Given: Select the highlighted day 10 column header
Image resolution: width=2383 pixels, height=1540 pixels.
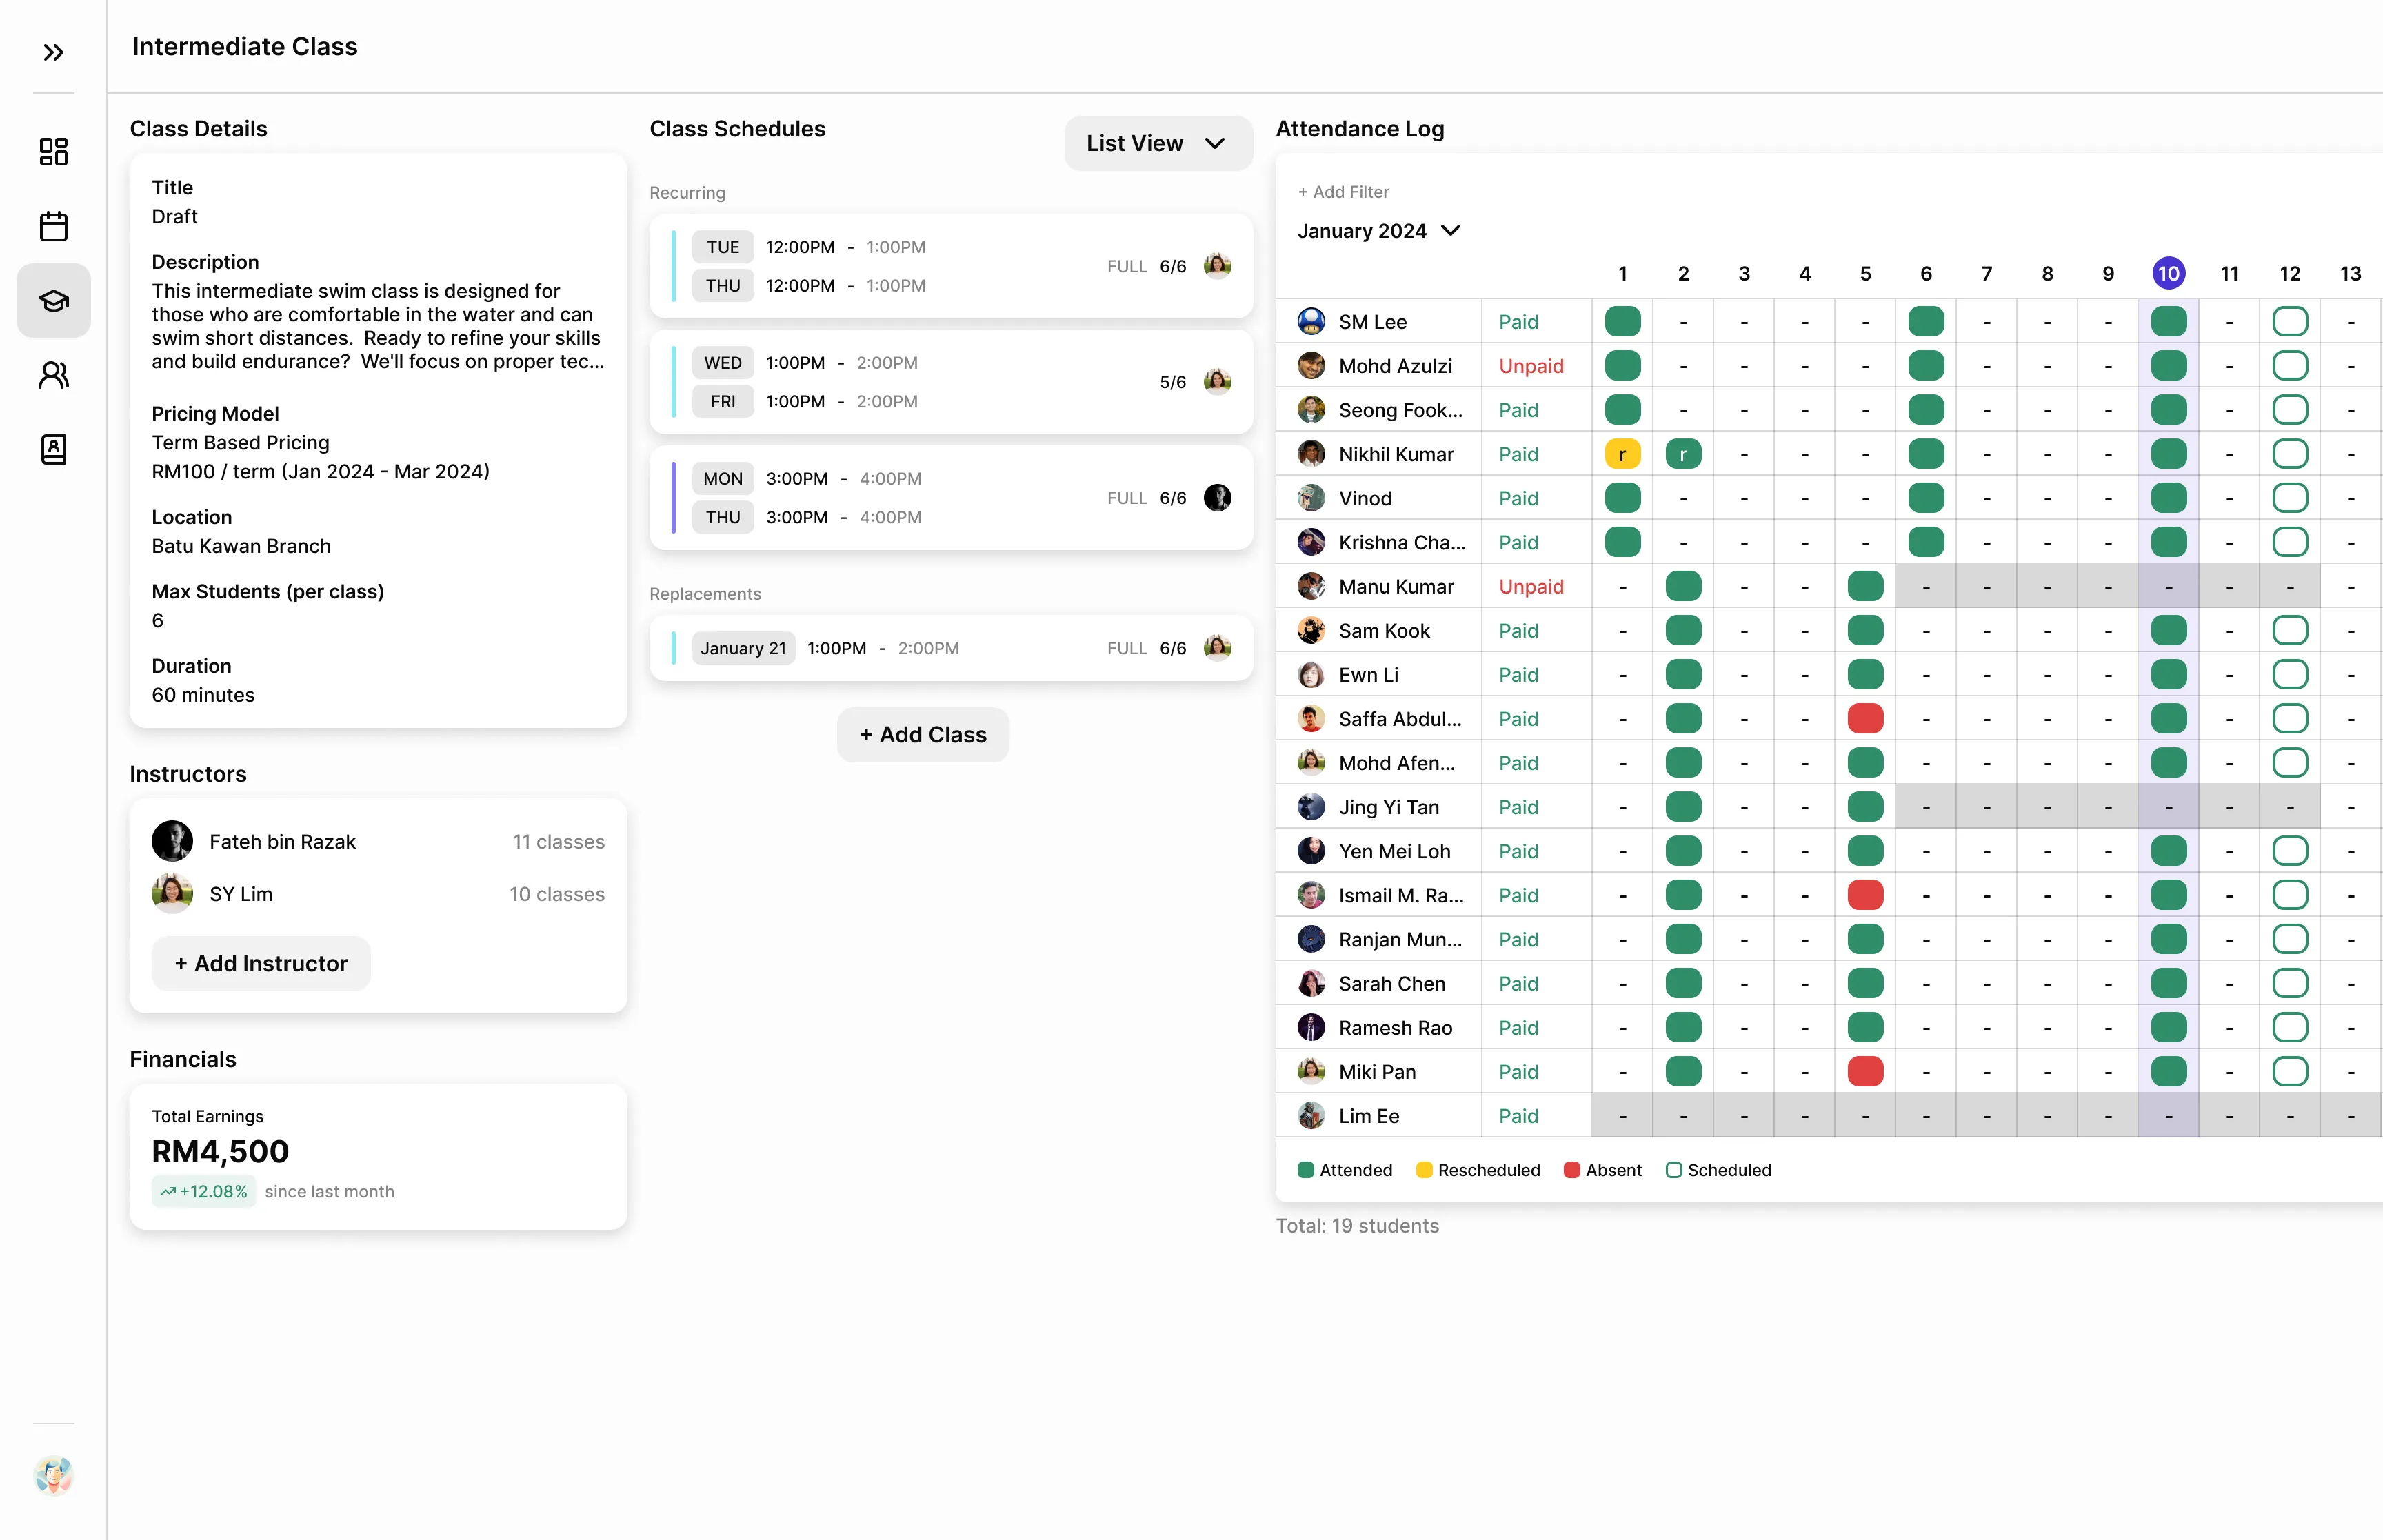Looking at the screenshot, I should coord(2168,273).
